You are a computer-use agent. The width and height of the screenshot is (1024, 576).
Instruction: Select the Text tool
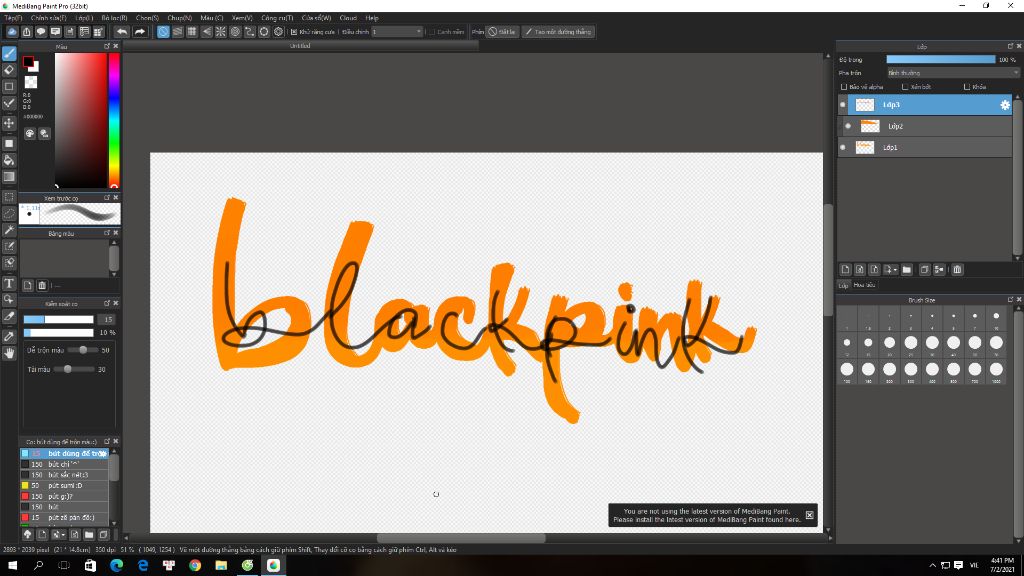tap(9, 283)
